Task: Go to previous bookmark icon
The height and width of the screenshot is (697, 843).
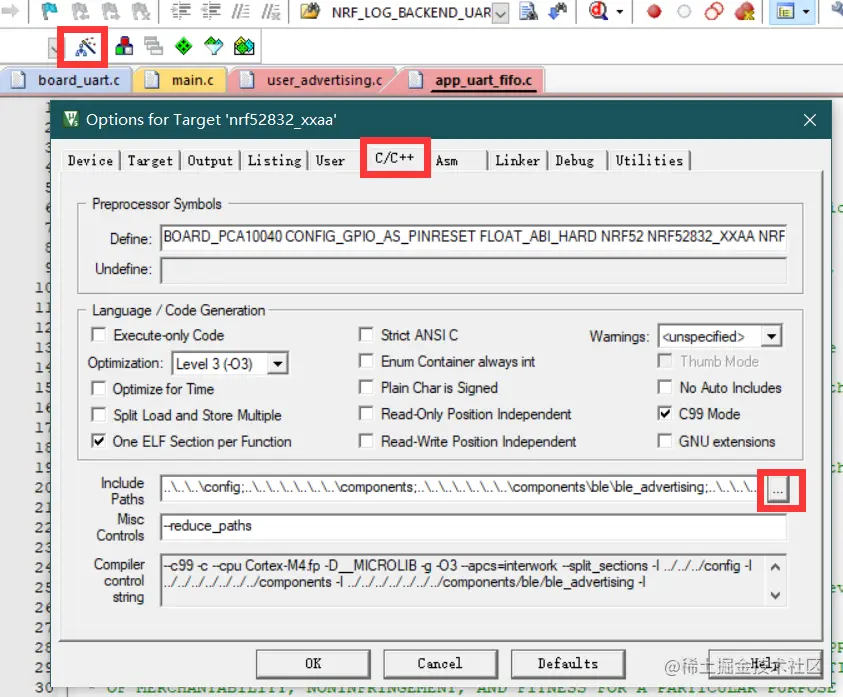Action: click(x=81, y=11)
